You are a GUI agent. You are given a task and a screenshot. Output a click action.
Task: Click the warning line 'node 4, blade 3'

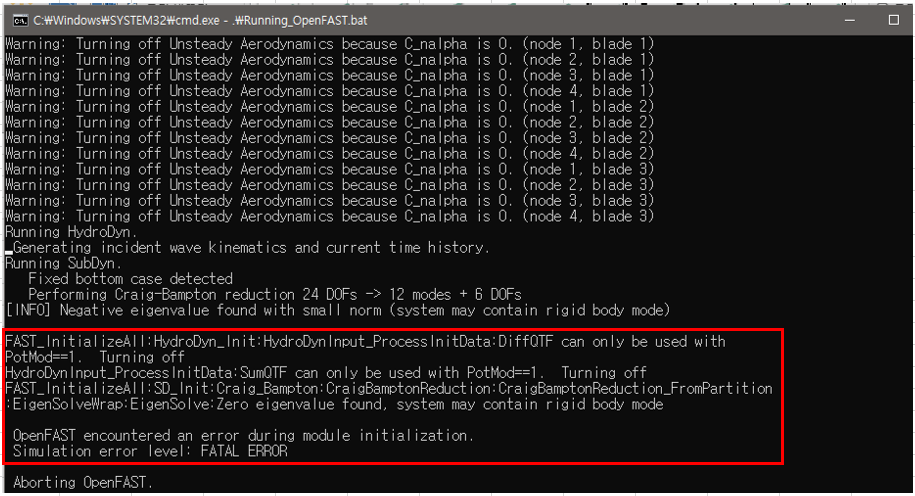[330, 216]
